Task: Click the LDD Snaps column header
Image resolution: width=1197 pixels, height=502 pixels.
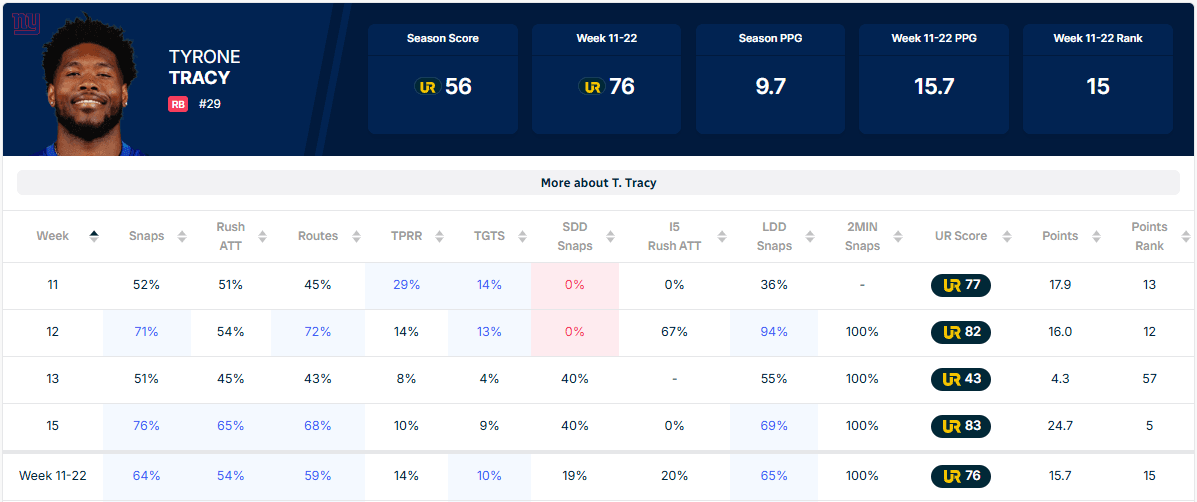Action: [773, 236]
